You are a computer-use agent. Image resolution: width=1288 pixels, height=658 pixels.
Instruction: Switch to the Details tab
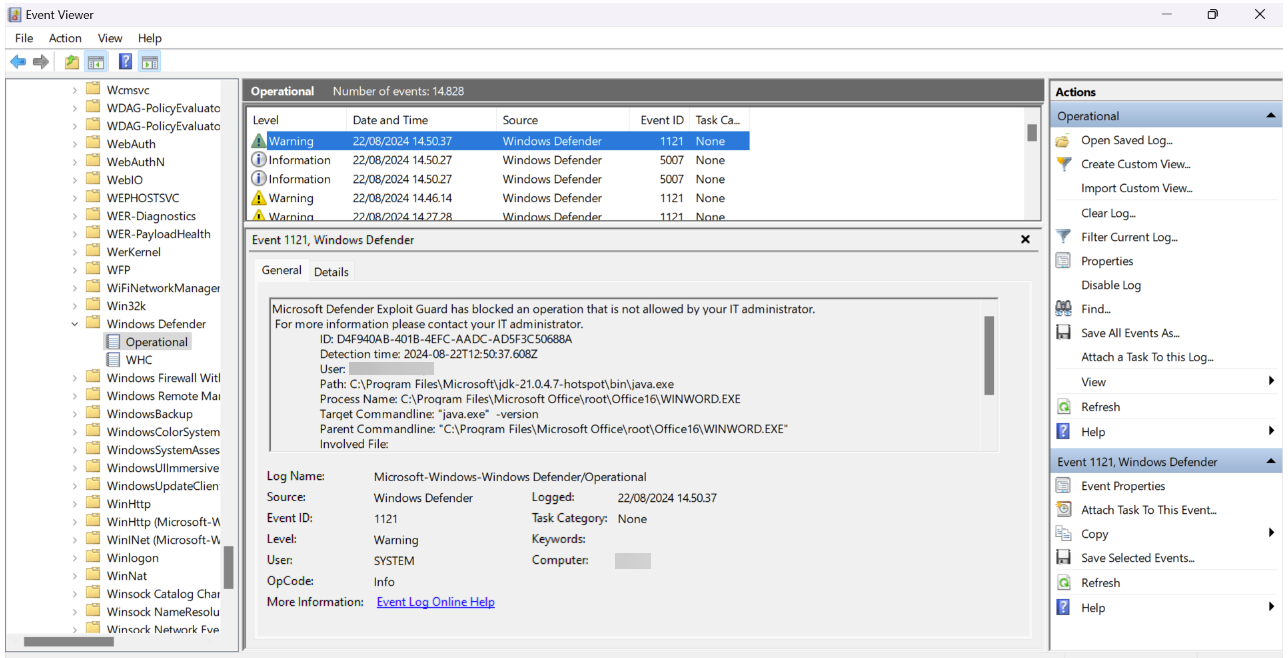(x=331, y=272)
